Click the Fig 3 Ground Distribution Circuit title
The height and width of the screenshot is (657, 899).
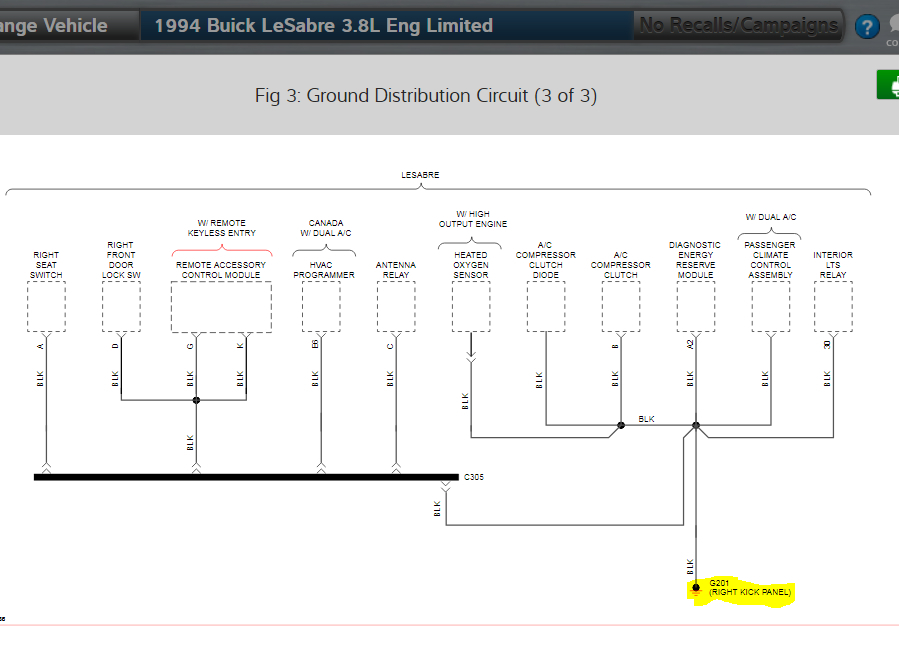(426, 95)
